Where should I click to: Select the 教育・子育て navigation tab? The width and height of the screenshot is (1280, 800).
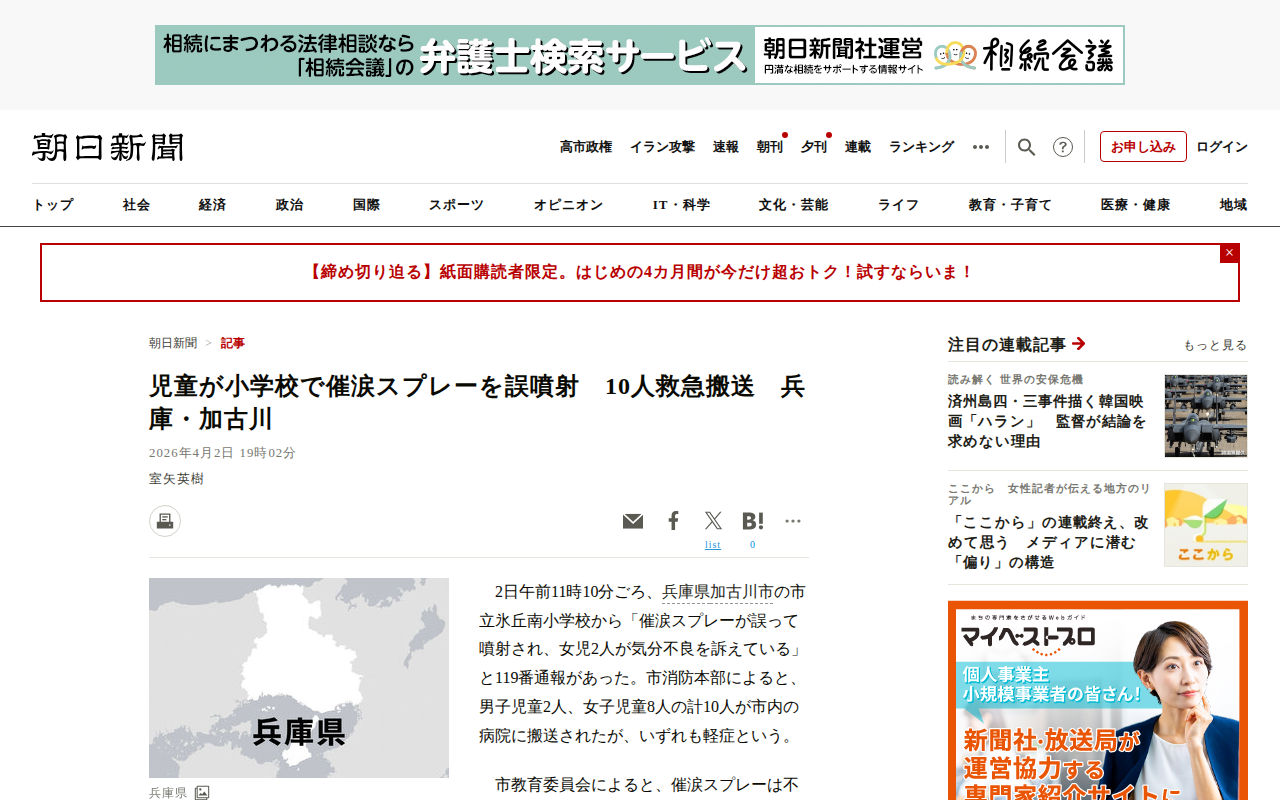[x=1010, y=205]
